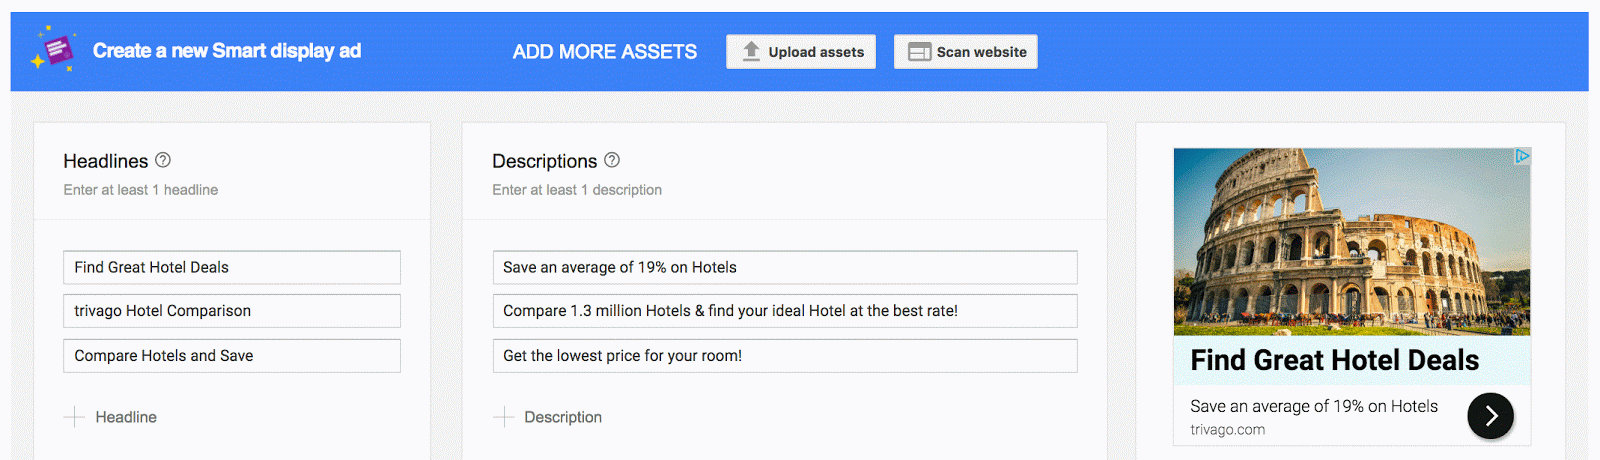
Task: Edit the 'Find Great Hotel Deals' headline field
Action: [232, 267]
